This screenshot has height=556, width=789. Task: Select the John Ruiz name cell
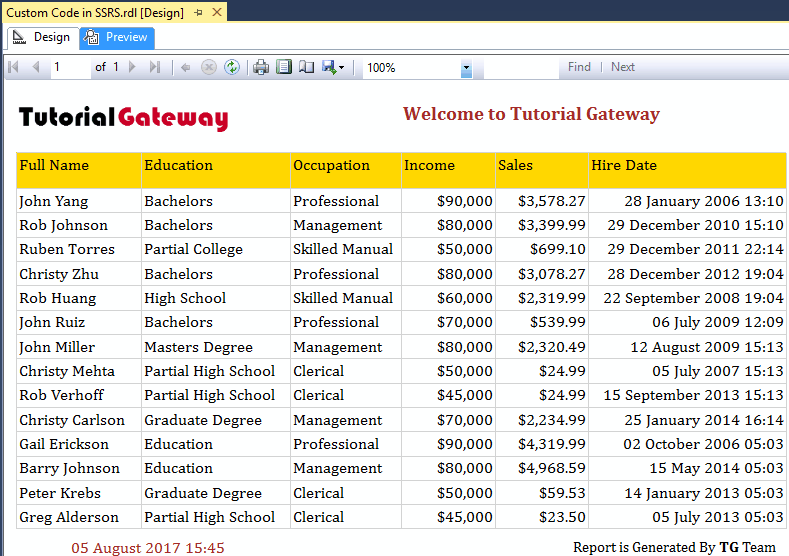(78, 323)
